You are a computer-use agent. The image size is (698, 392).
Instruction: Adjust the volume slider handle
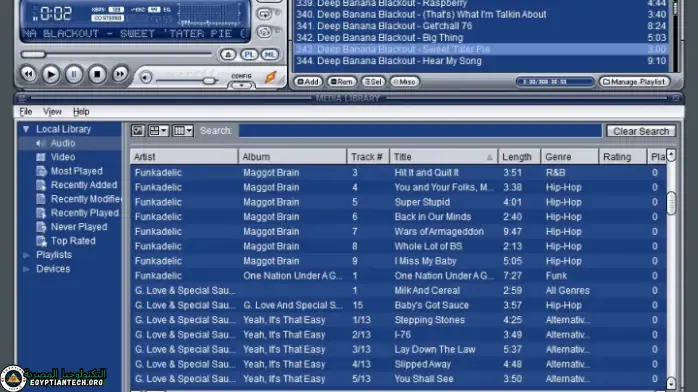pos(209,81)
